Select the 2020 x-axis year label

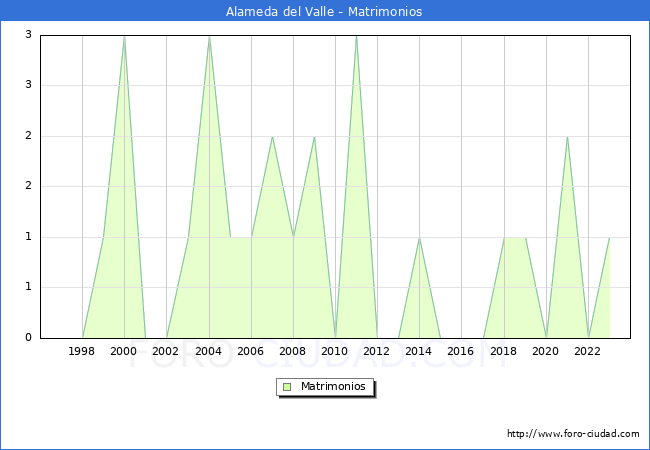546,351
